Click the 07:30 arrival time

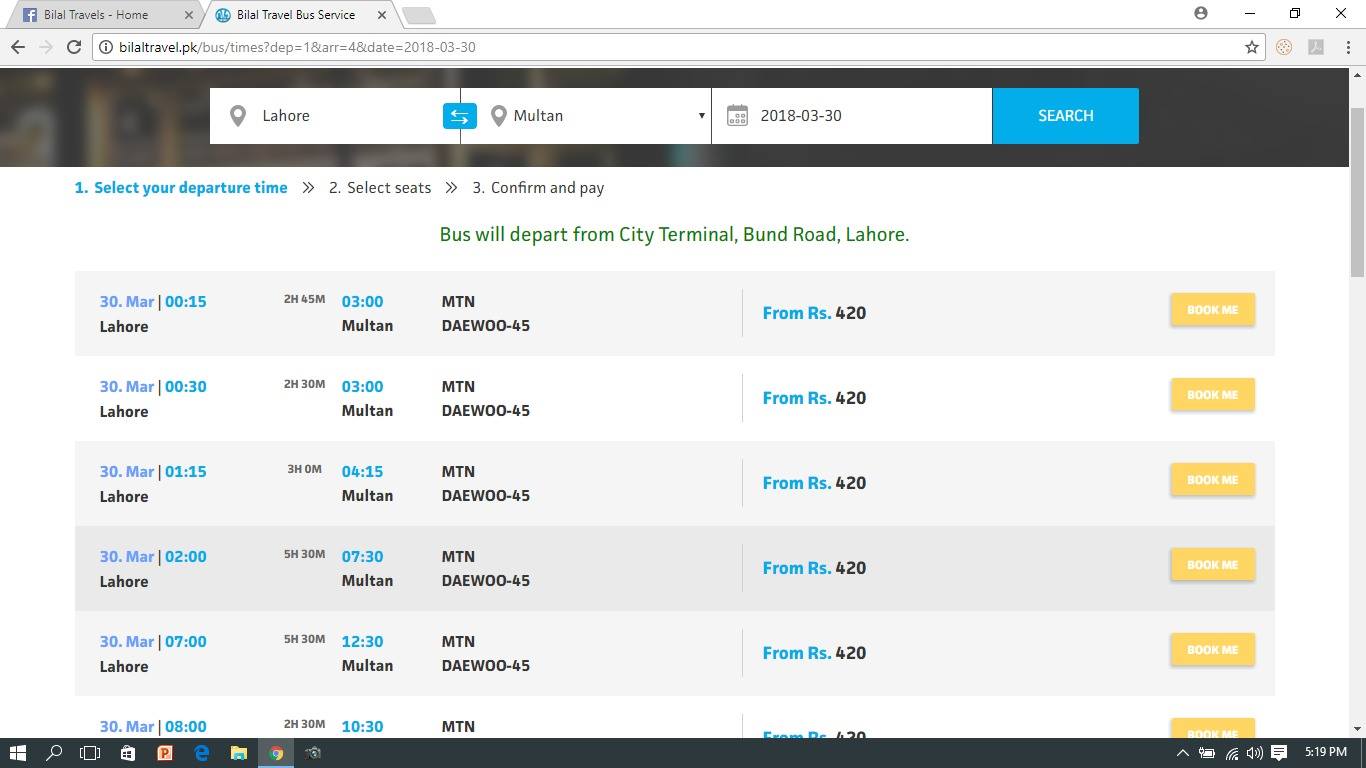pyautogui.click(x=362, y=557)
